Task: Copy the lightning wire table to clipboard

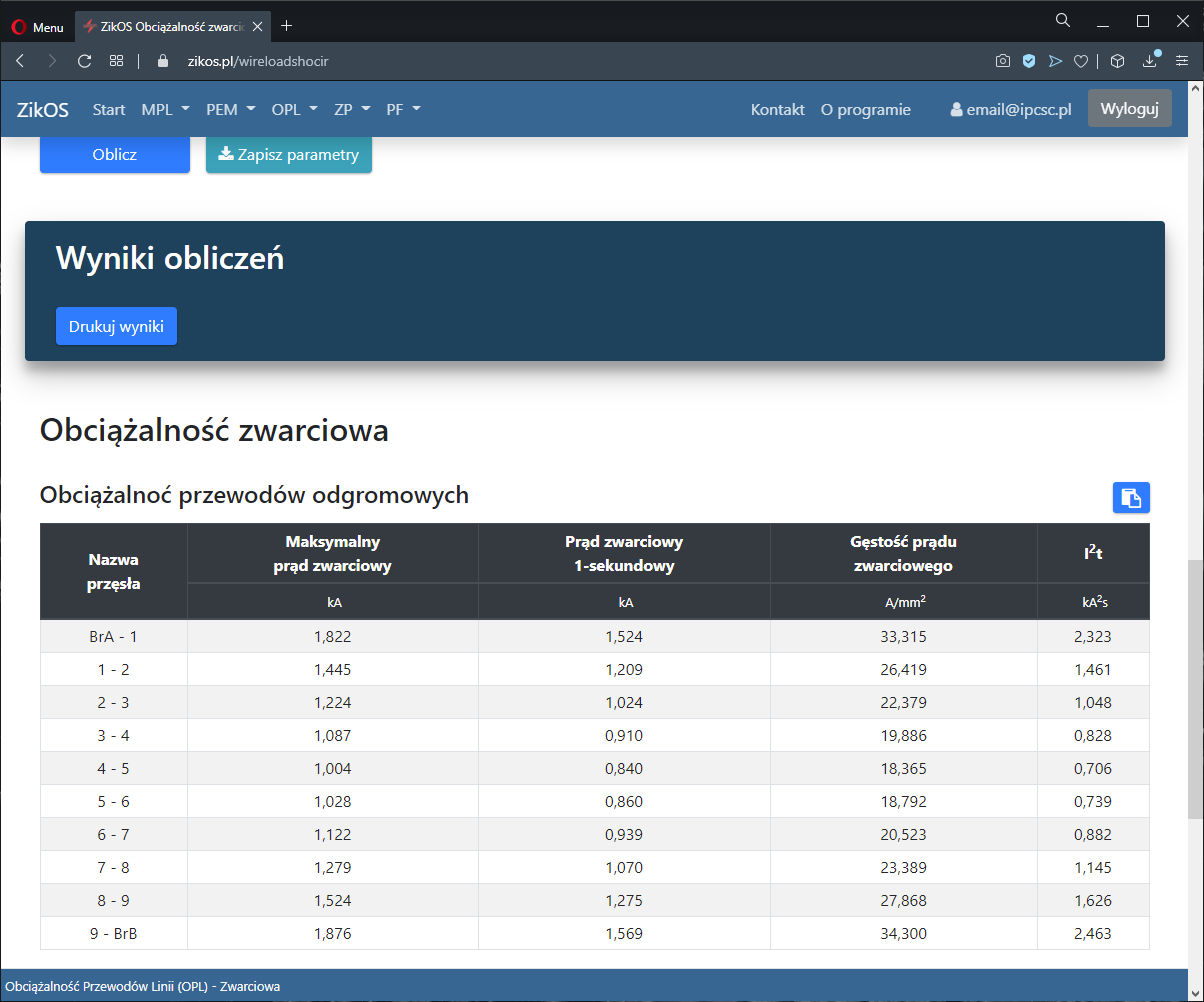Action: pos(1131,497)
